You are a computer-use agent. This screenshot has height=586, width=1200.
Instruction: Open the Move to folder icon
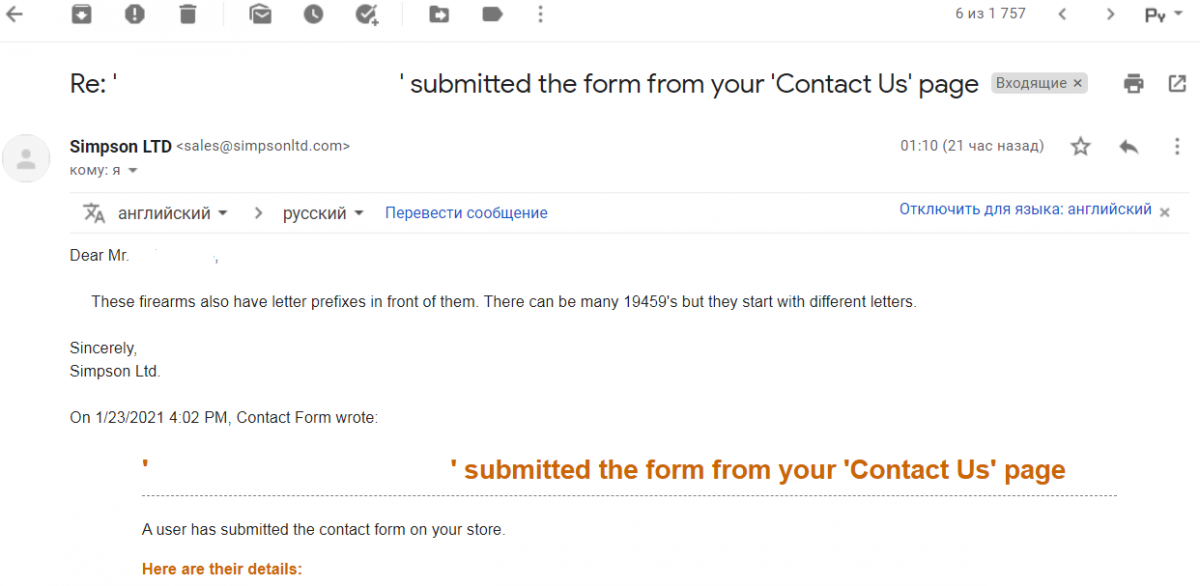[438, 14]
